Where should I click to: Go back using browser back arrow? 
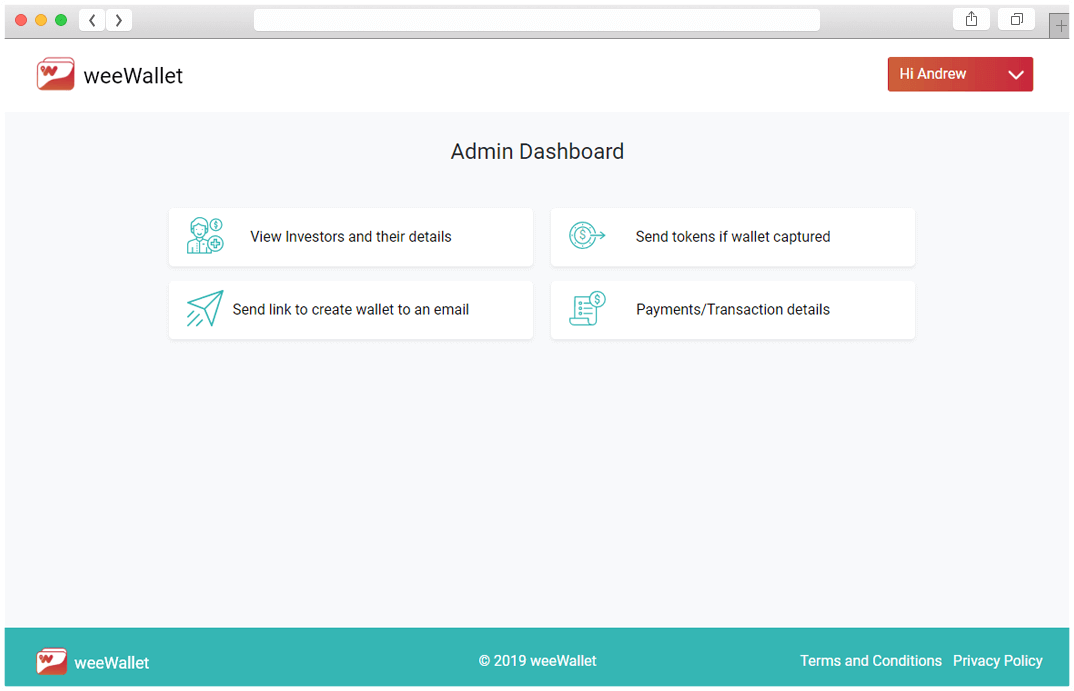click(92, 20)
